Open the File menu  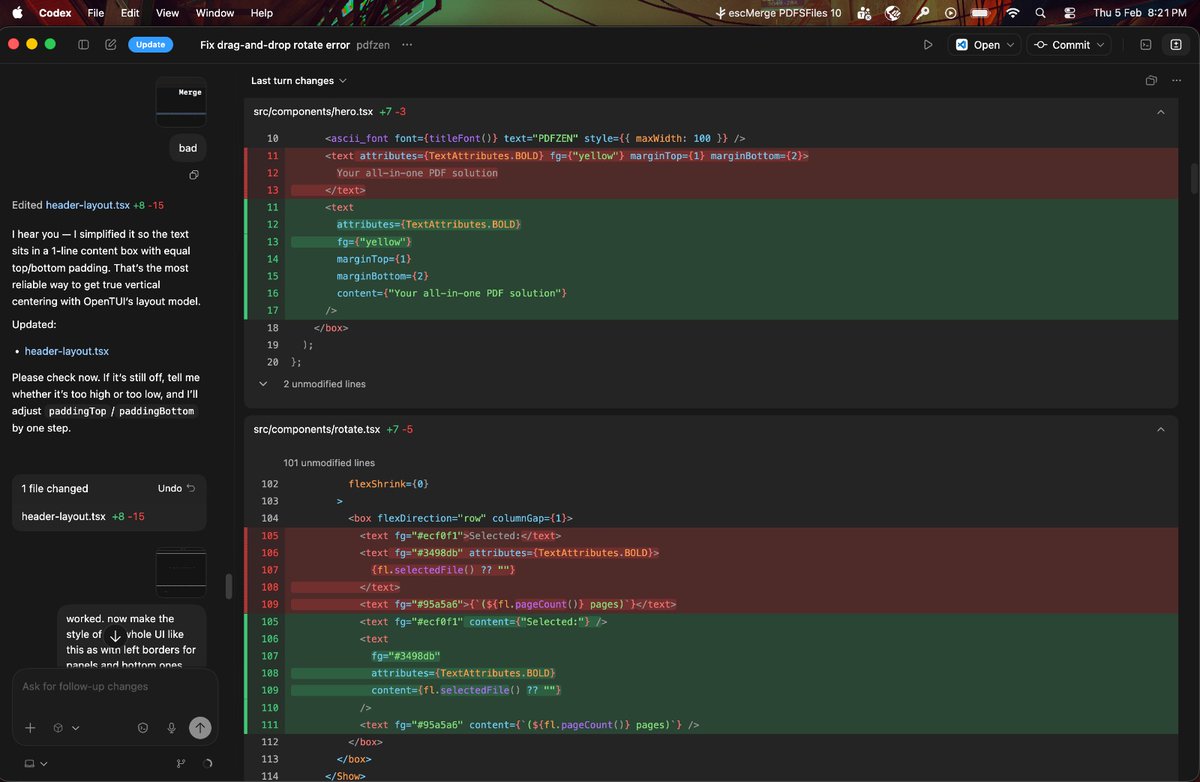coord(96,13)
